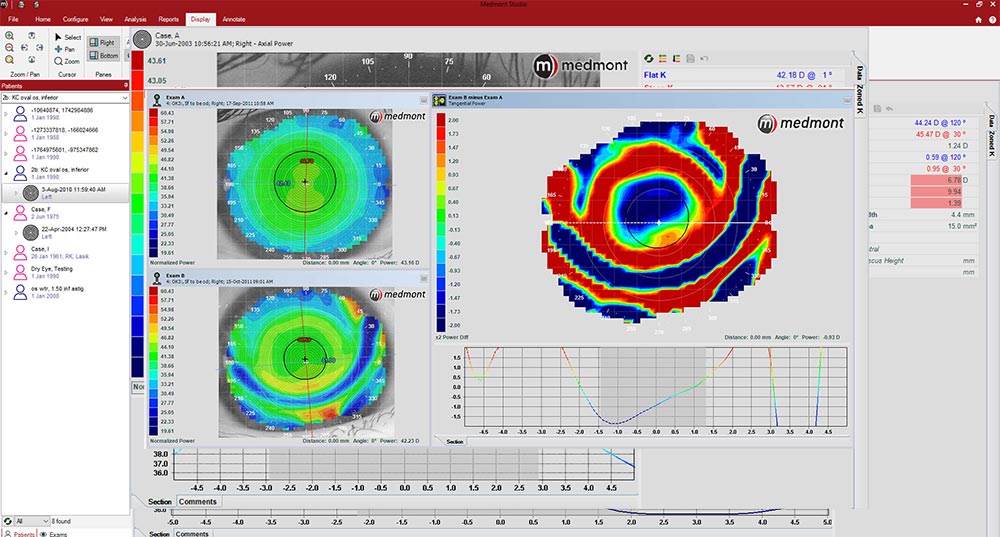Choose the Zoom cursor tool
Image resolution: width=1000 pixels, height=537 pixels.
[x=67, y=61]
